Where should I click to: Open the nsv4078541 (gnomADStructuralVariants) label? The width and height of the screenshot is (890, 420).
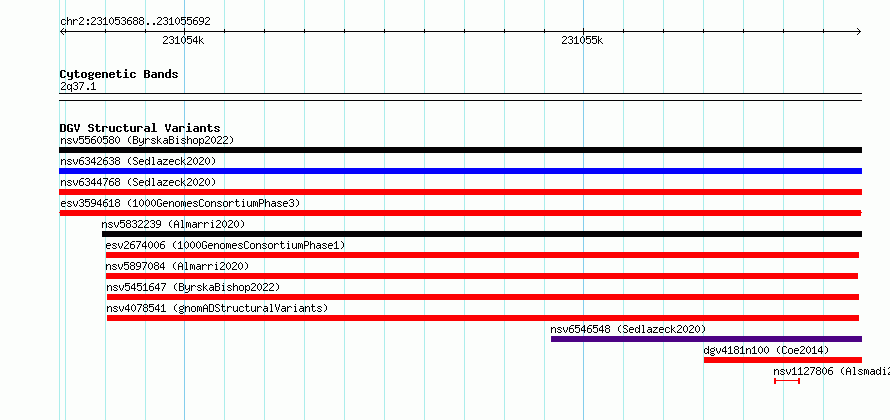[217, 308]
